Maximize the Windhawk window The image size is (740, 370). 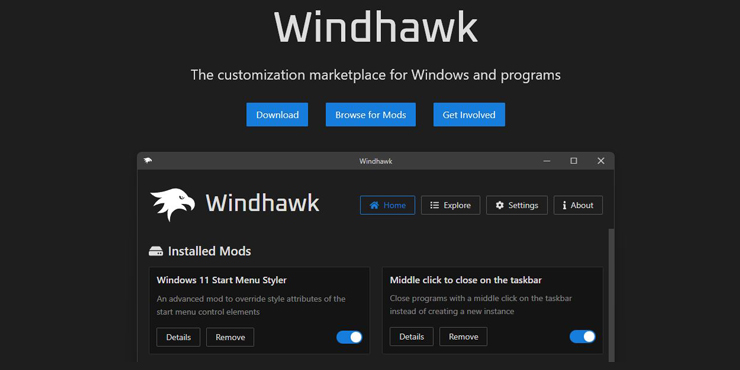click(573, 161)
